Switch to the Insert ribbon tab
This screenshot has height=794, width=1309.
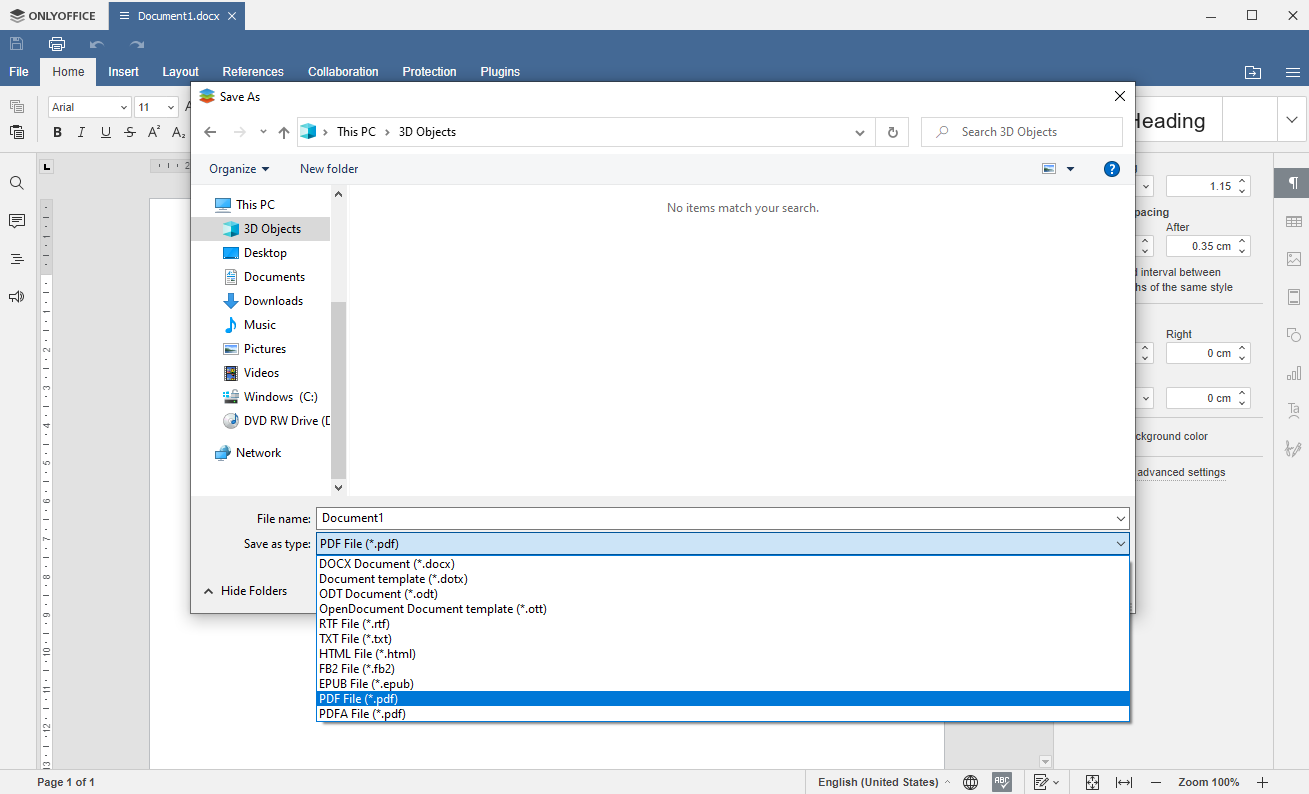coord(123,71)
